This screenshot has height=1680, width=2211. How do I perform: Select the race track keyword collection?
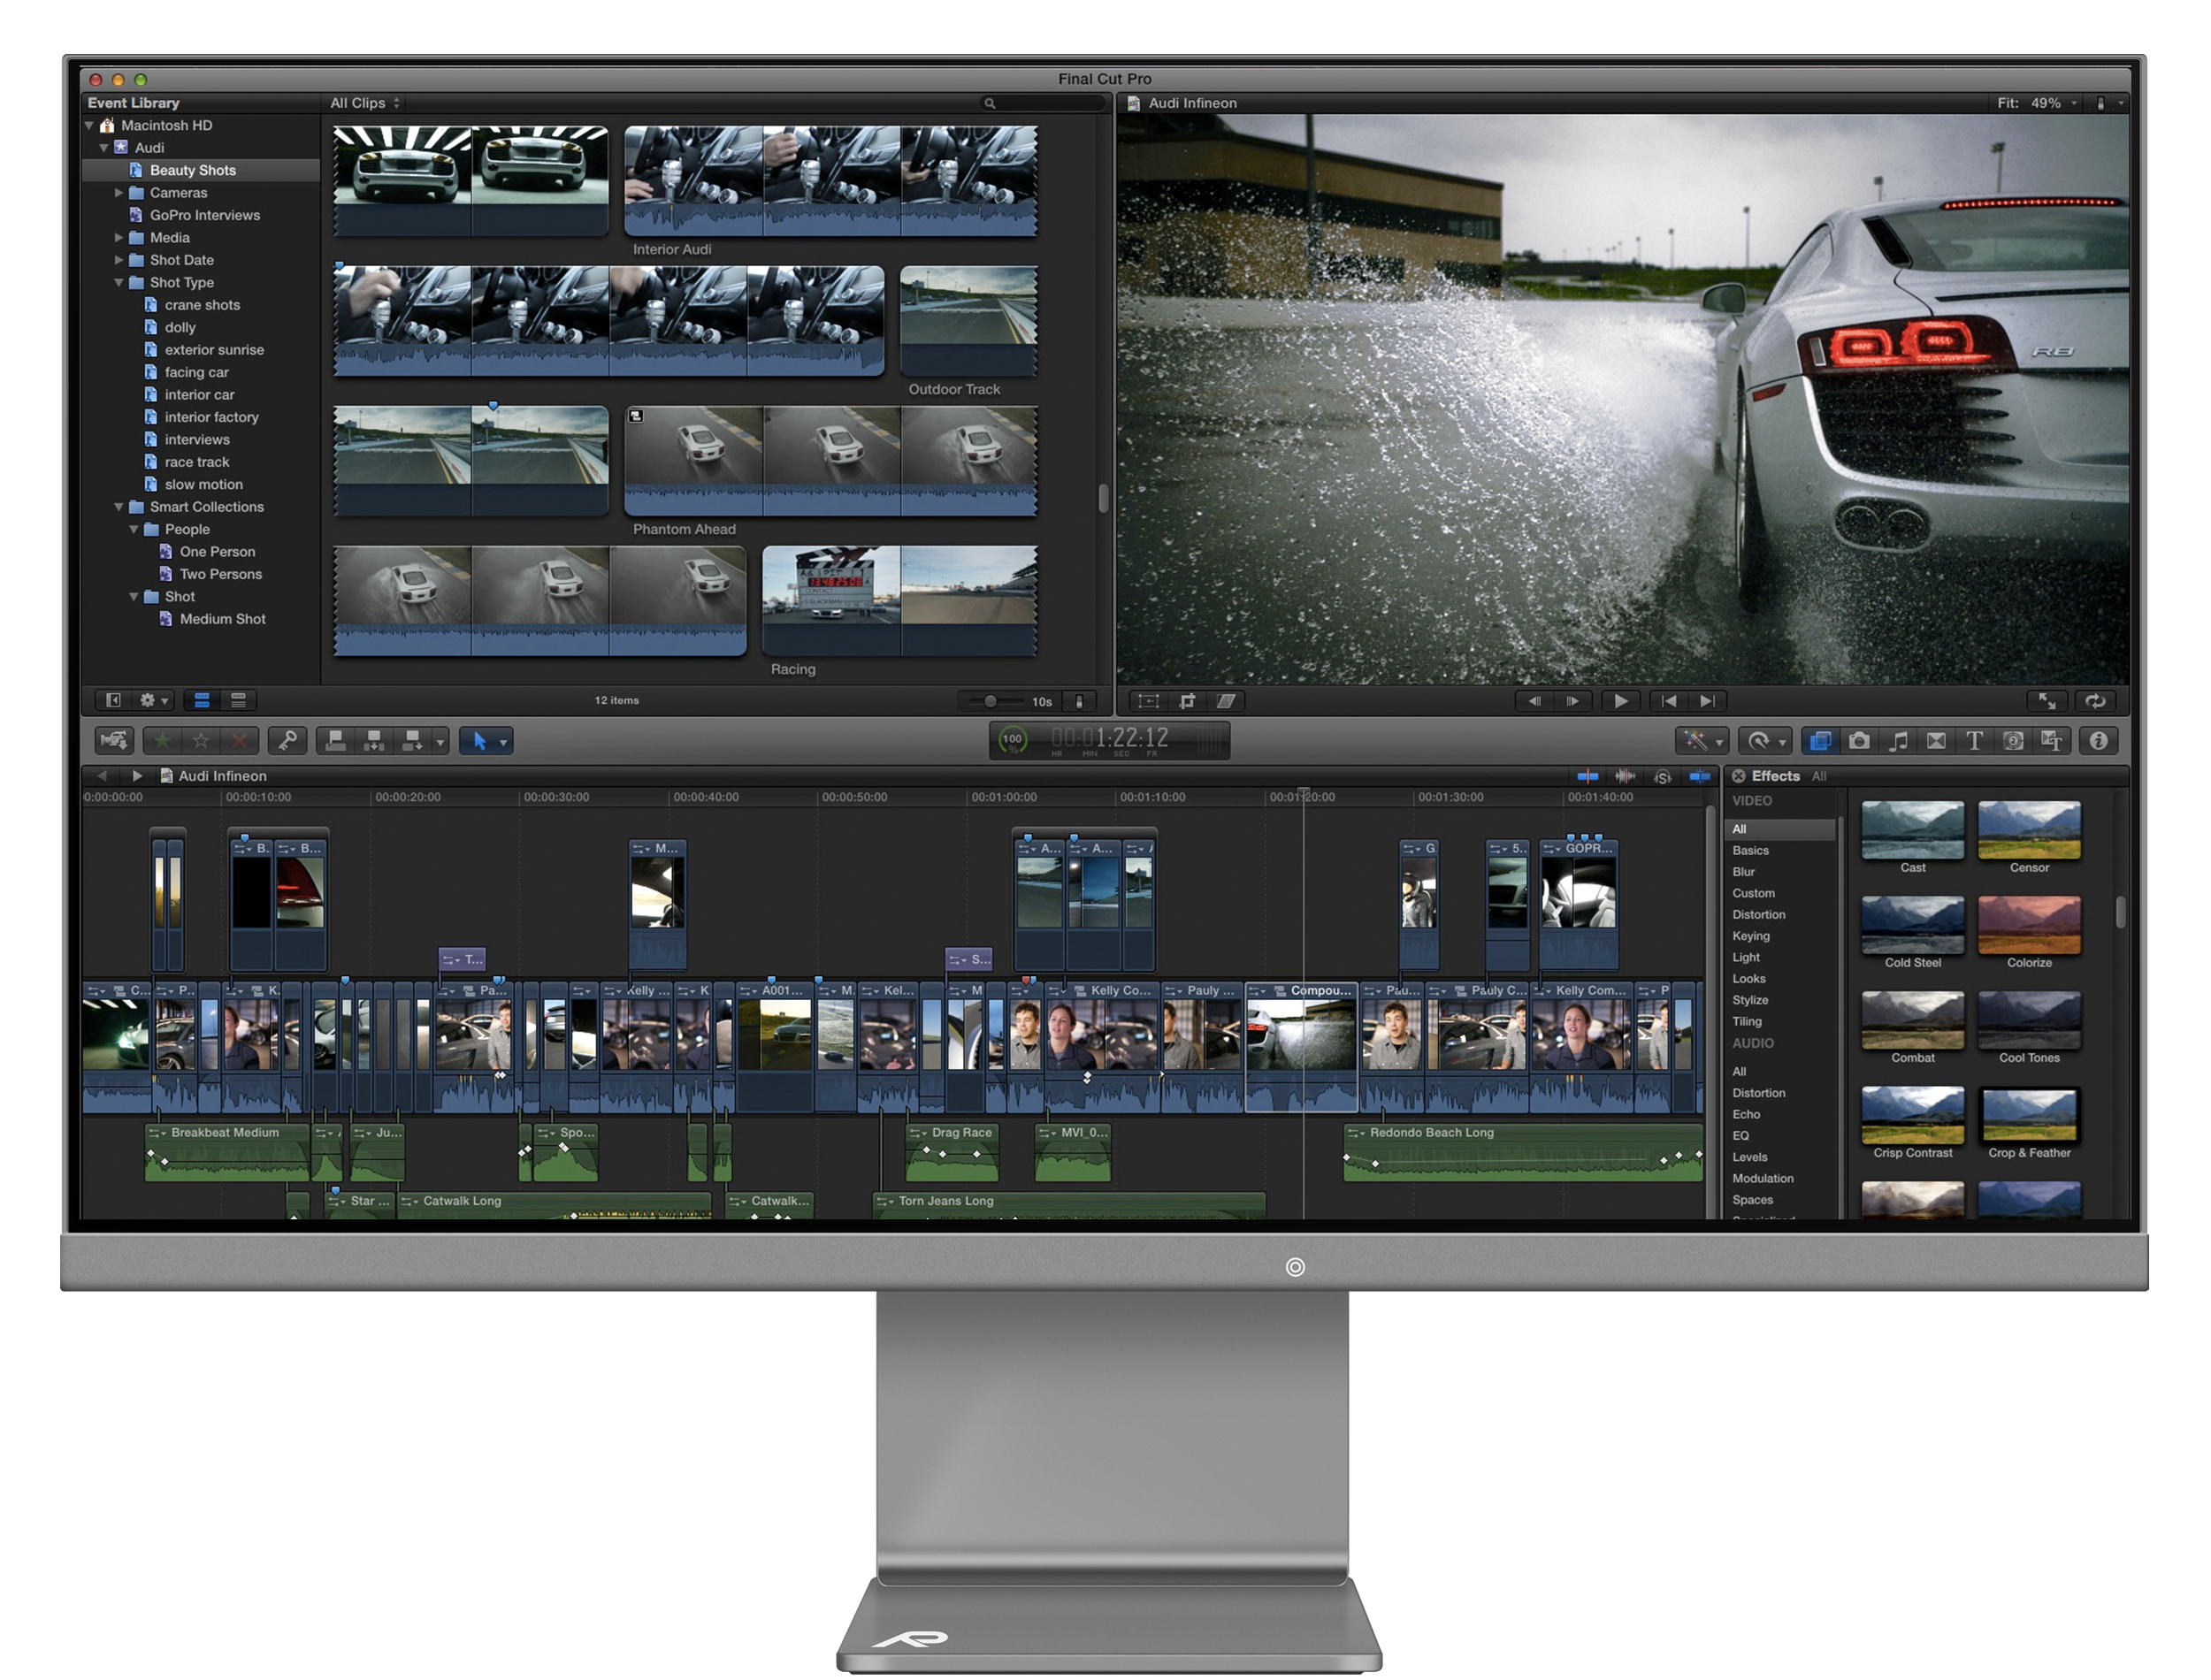tap(197, 462)
